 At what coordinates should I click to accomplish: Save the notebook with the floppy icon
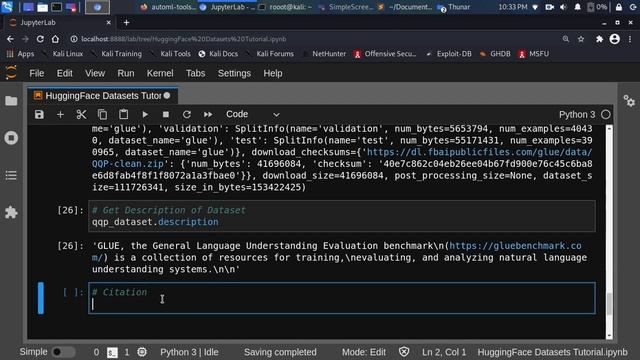pos(39,114)
